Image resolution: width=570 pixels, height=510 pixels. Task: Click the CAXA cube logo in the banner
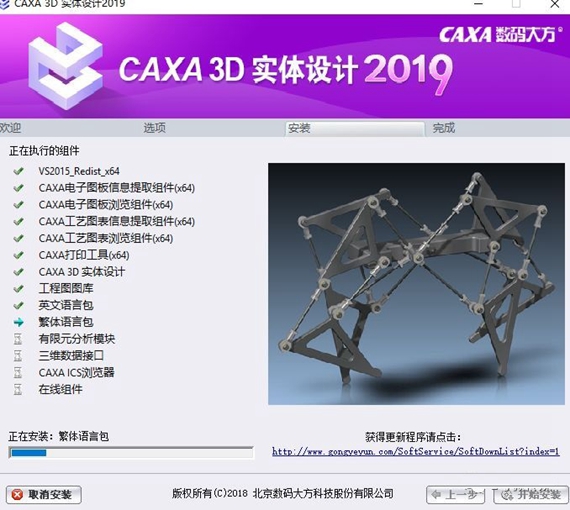pos(65,65)
